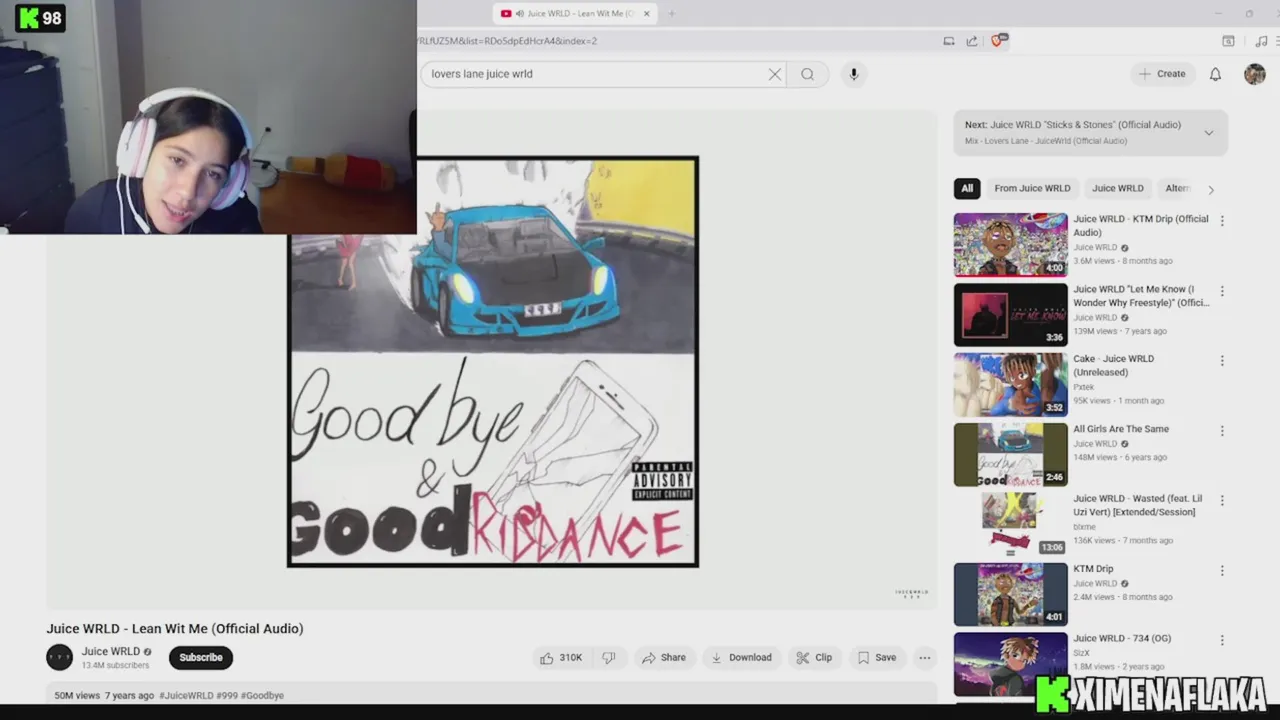Open the Cake (Unreleased) thumbnail
This screenshot has width=1280, height=720.
click(1011, 385)
